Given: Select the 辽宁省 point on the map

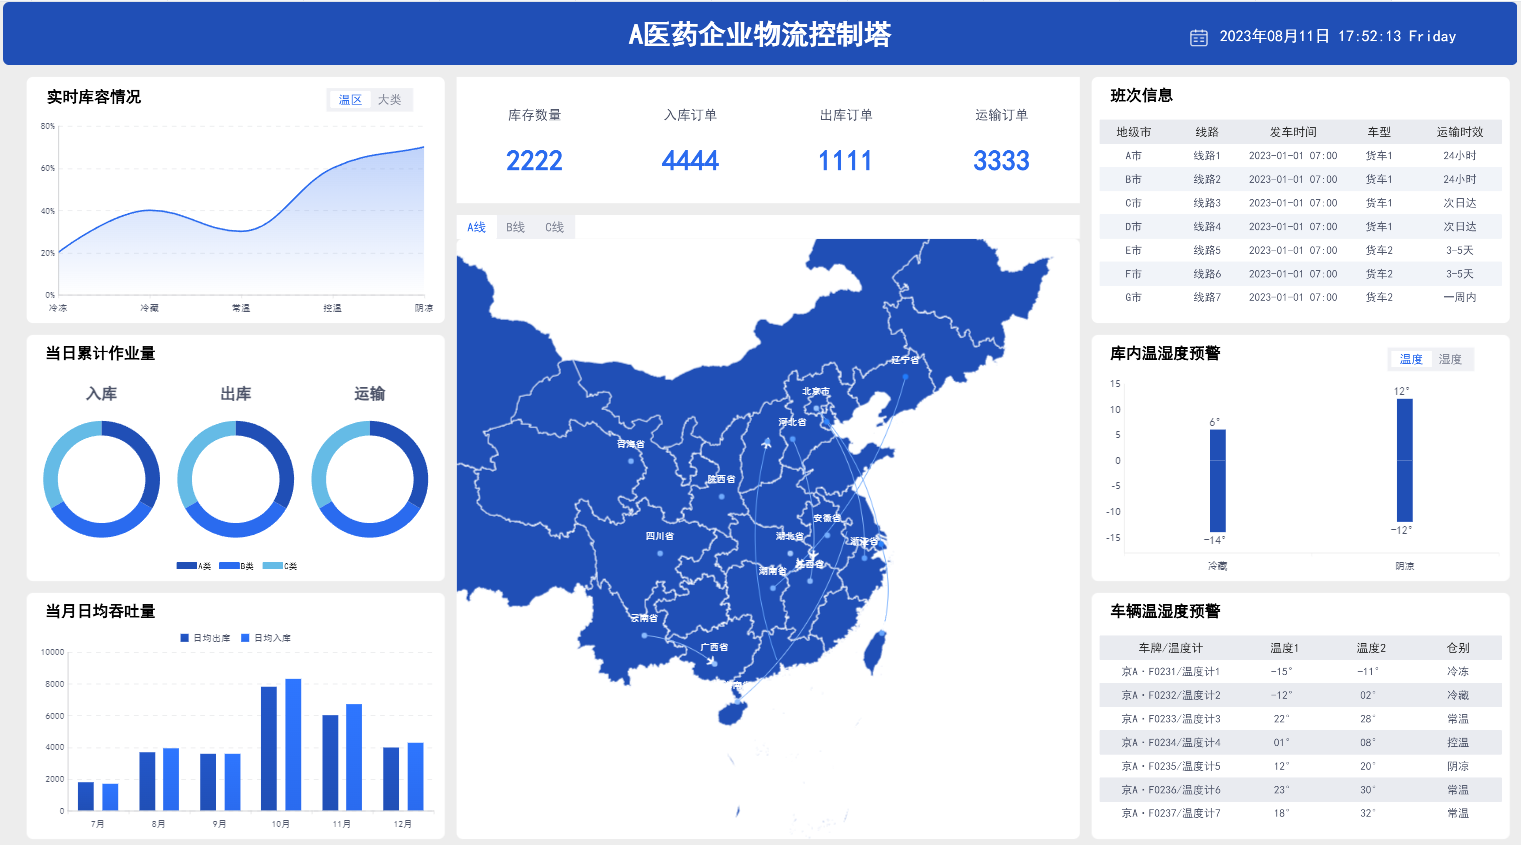Looking at the screenshot, I should pyautogui.click(x=905, y=377).
